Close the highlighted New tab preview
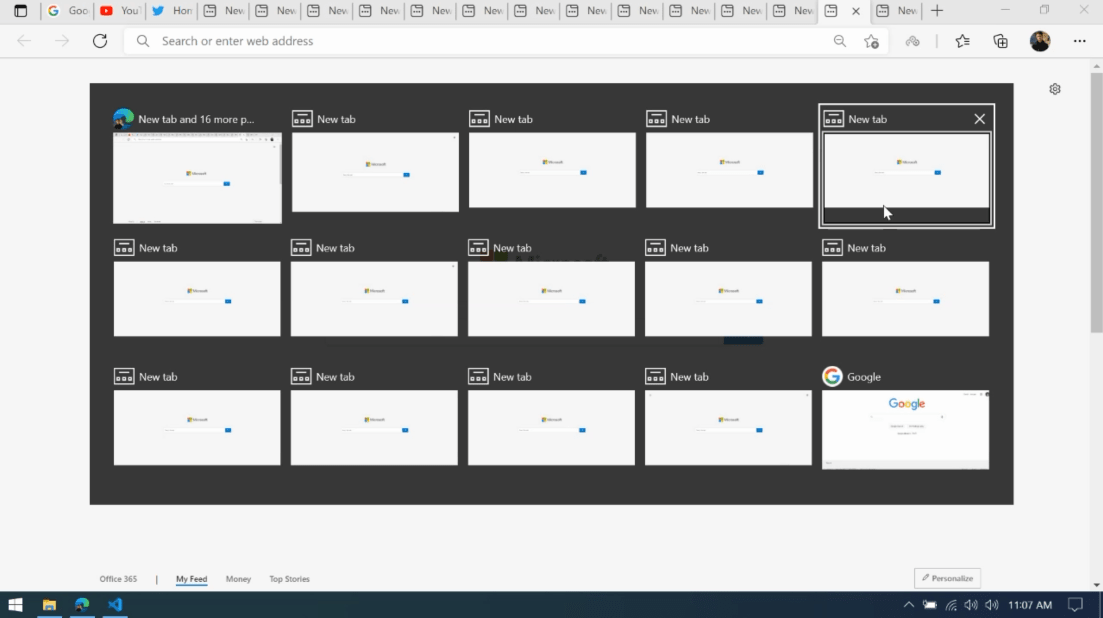Screen dimensions: 1103x618 (x=979, y=119)
